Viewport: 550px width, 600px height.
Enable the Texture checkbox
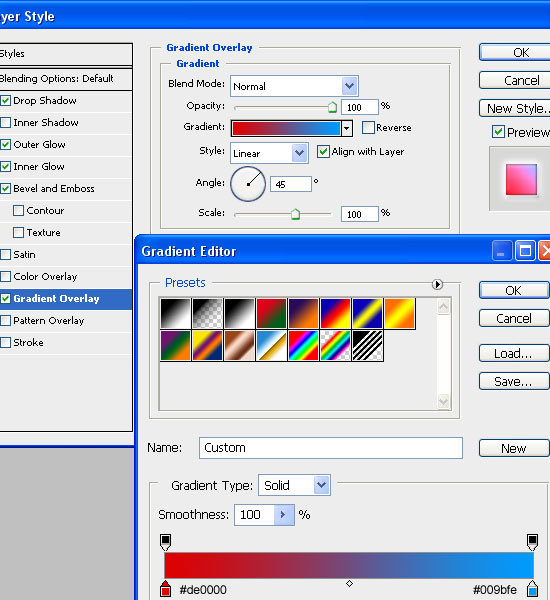click(18, 233)
